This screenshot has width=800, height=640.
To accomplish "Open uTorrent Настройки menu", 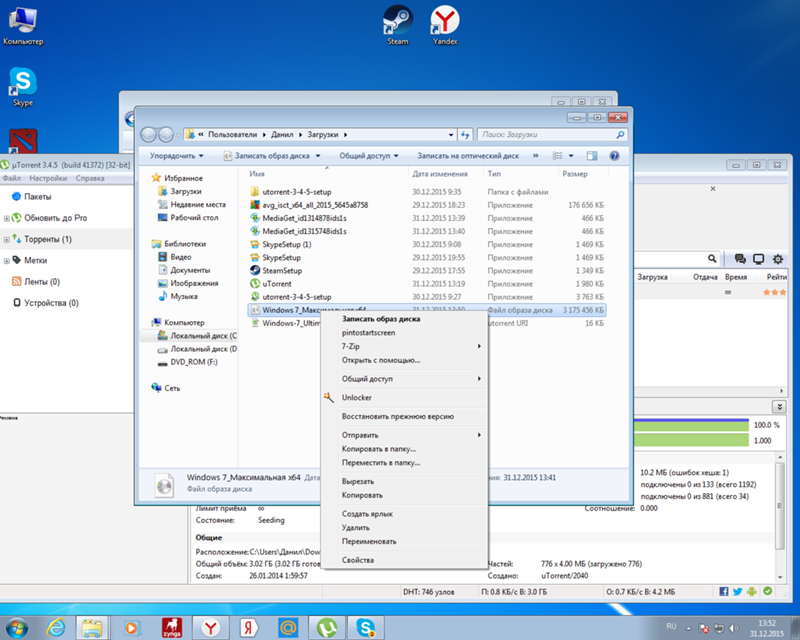I will (48, 178).
